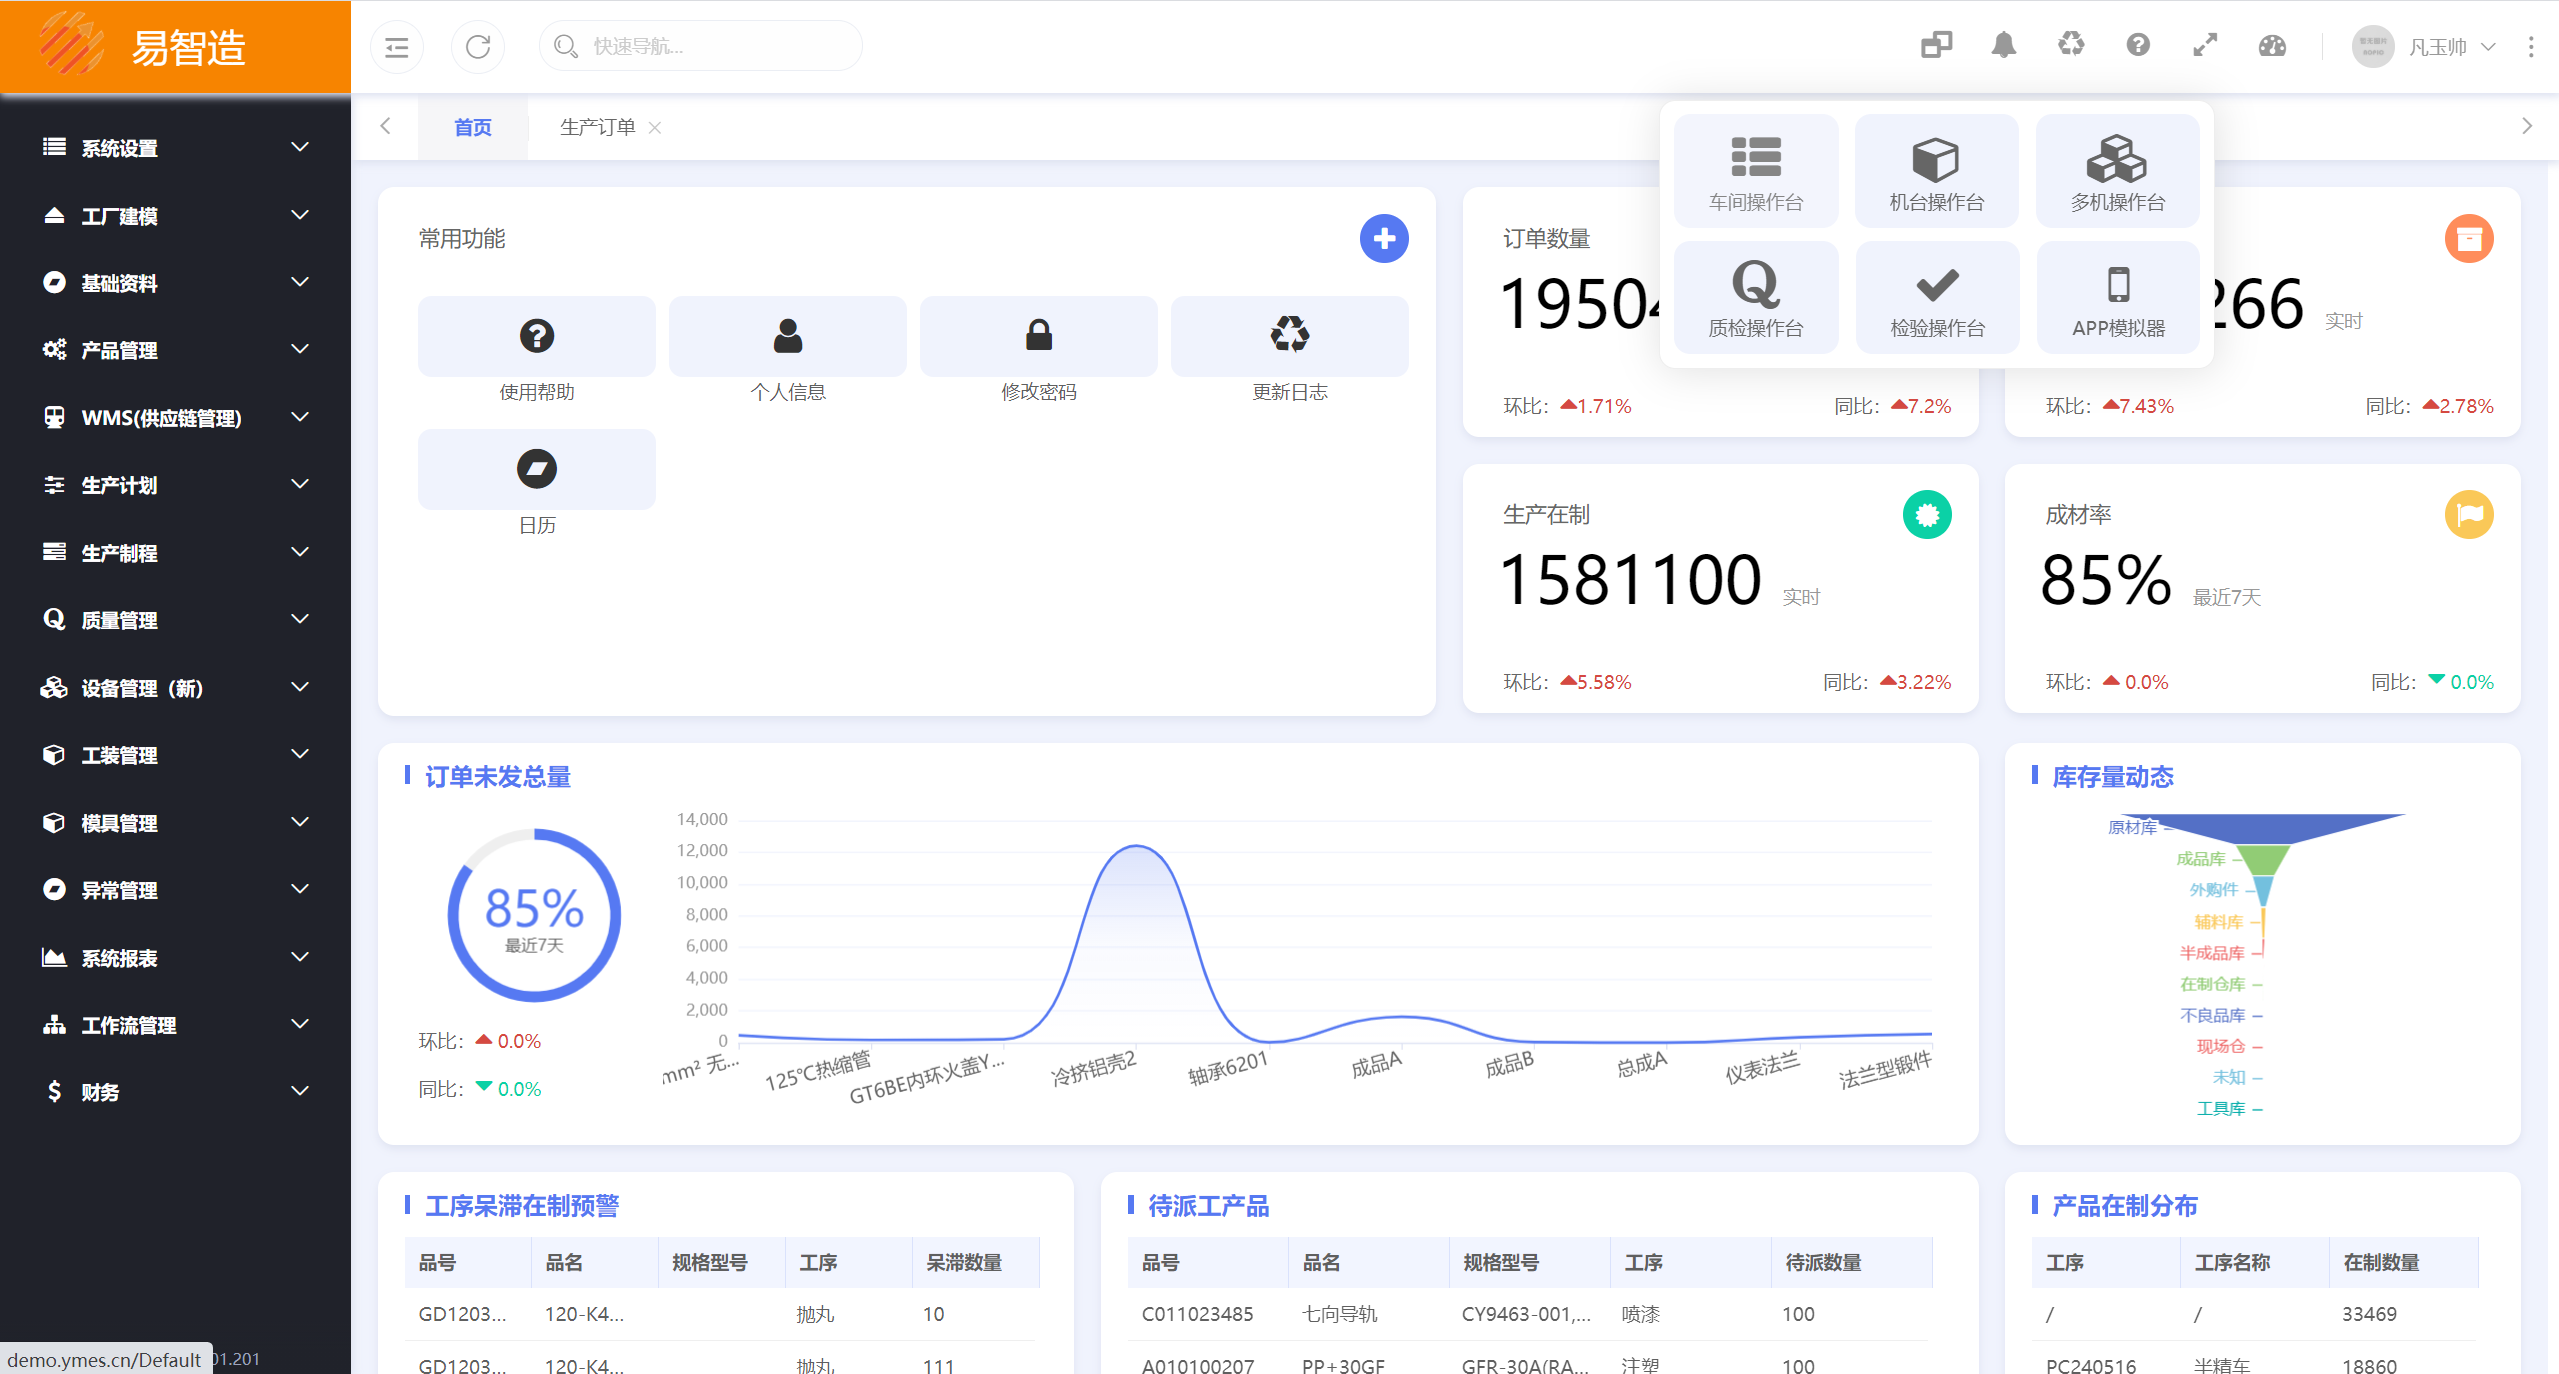Click 33469 in 产品在制分布 table
The width and height of the screenshot is (2559, 1374).
pyautogui.click(x=2369, y=1314)
